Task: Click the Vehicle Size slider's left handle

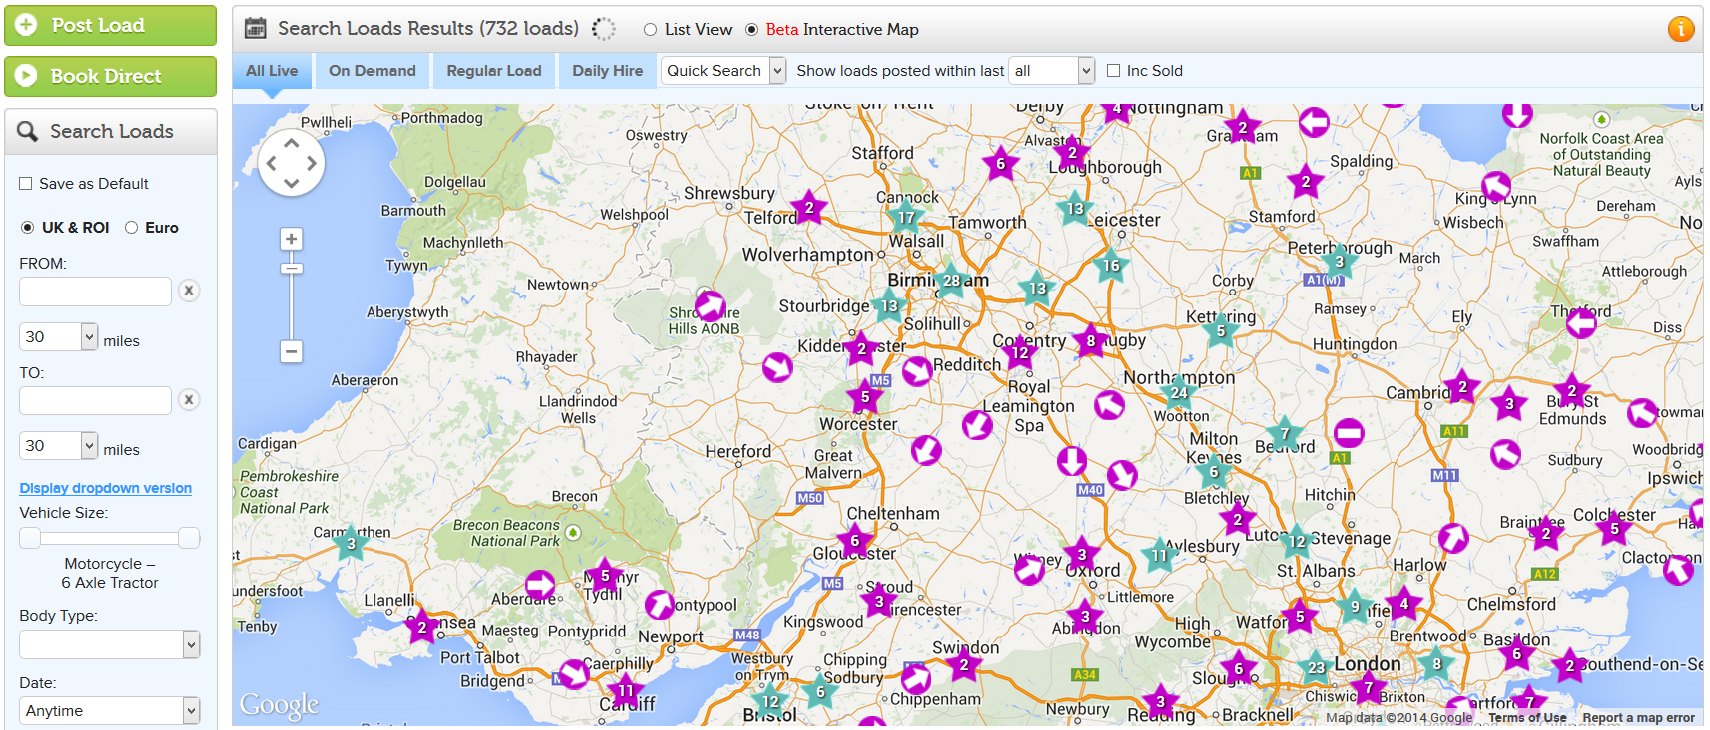Action: pos(31,538)
